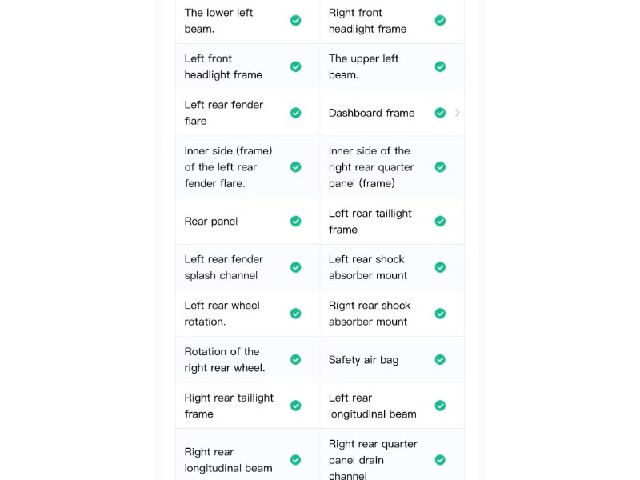Expand Dashboard frame details with the chevron arrow
The image size is (640, 480).
(457, 113)
